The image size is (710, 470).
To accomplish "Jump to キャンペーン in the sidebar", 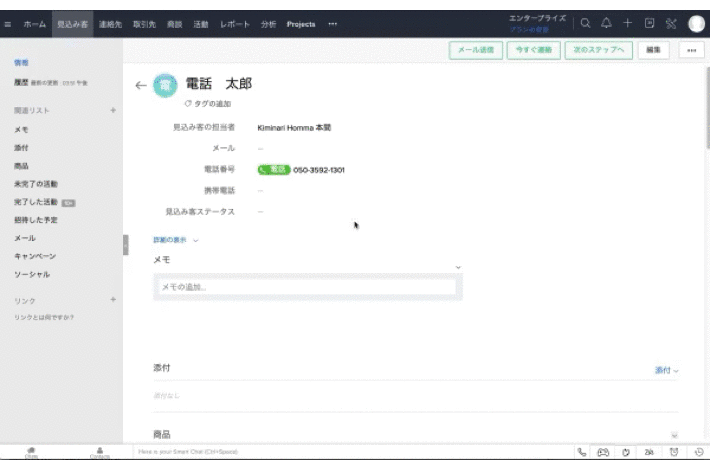I will click(x=35, y=256).
